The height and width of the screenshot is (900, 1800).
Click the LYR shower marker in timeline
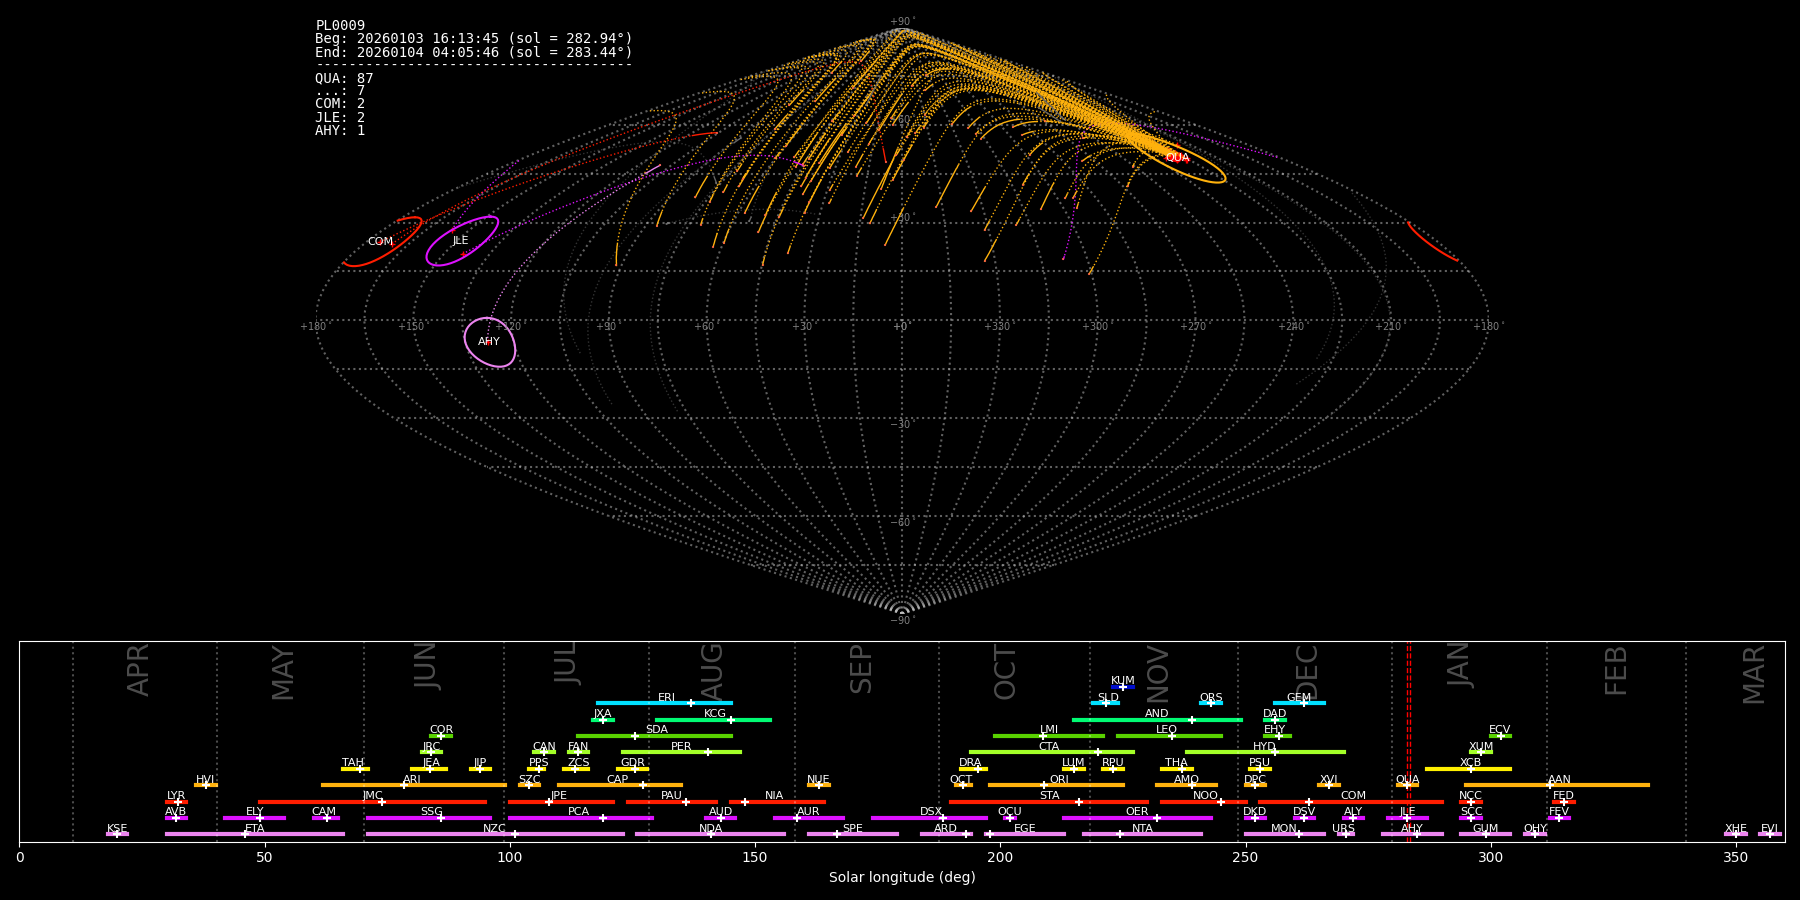176,801
